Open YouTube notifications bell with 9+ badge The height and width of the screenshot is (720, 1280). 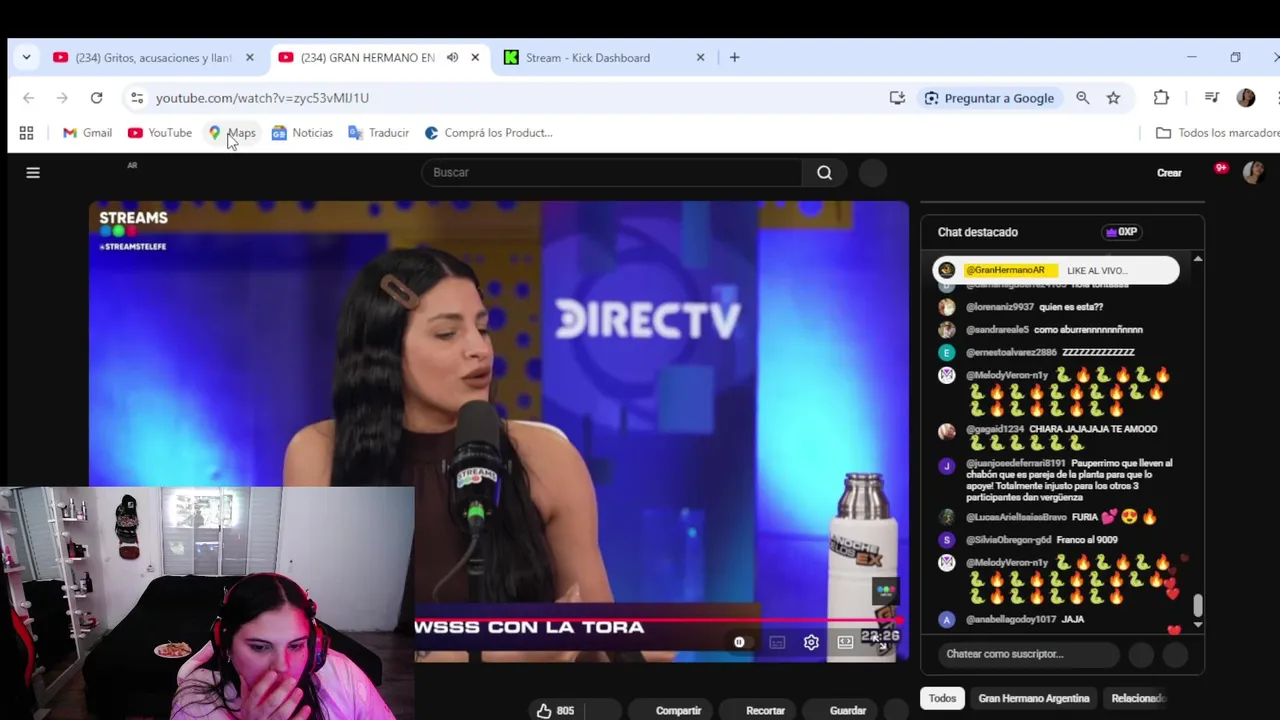tap(1219, 171)
